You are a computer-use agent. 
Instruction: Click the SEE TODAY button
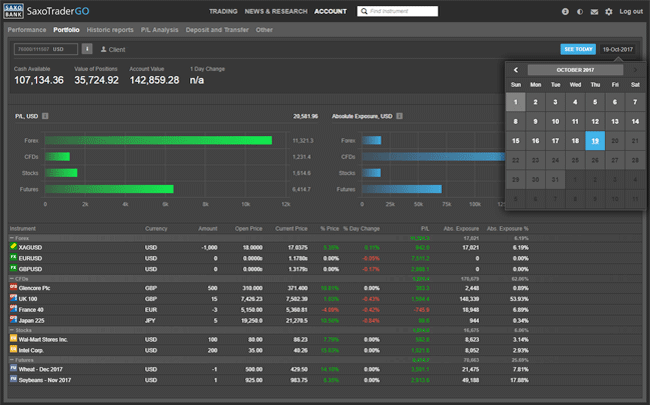[578, 48]
